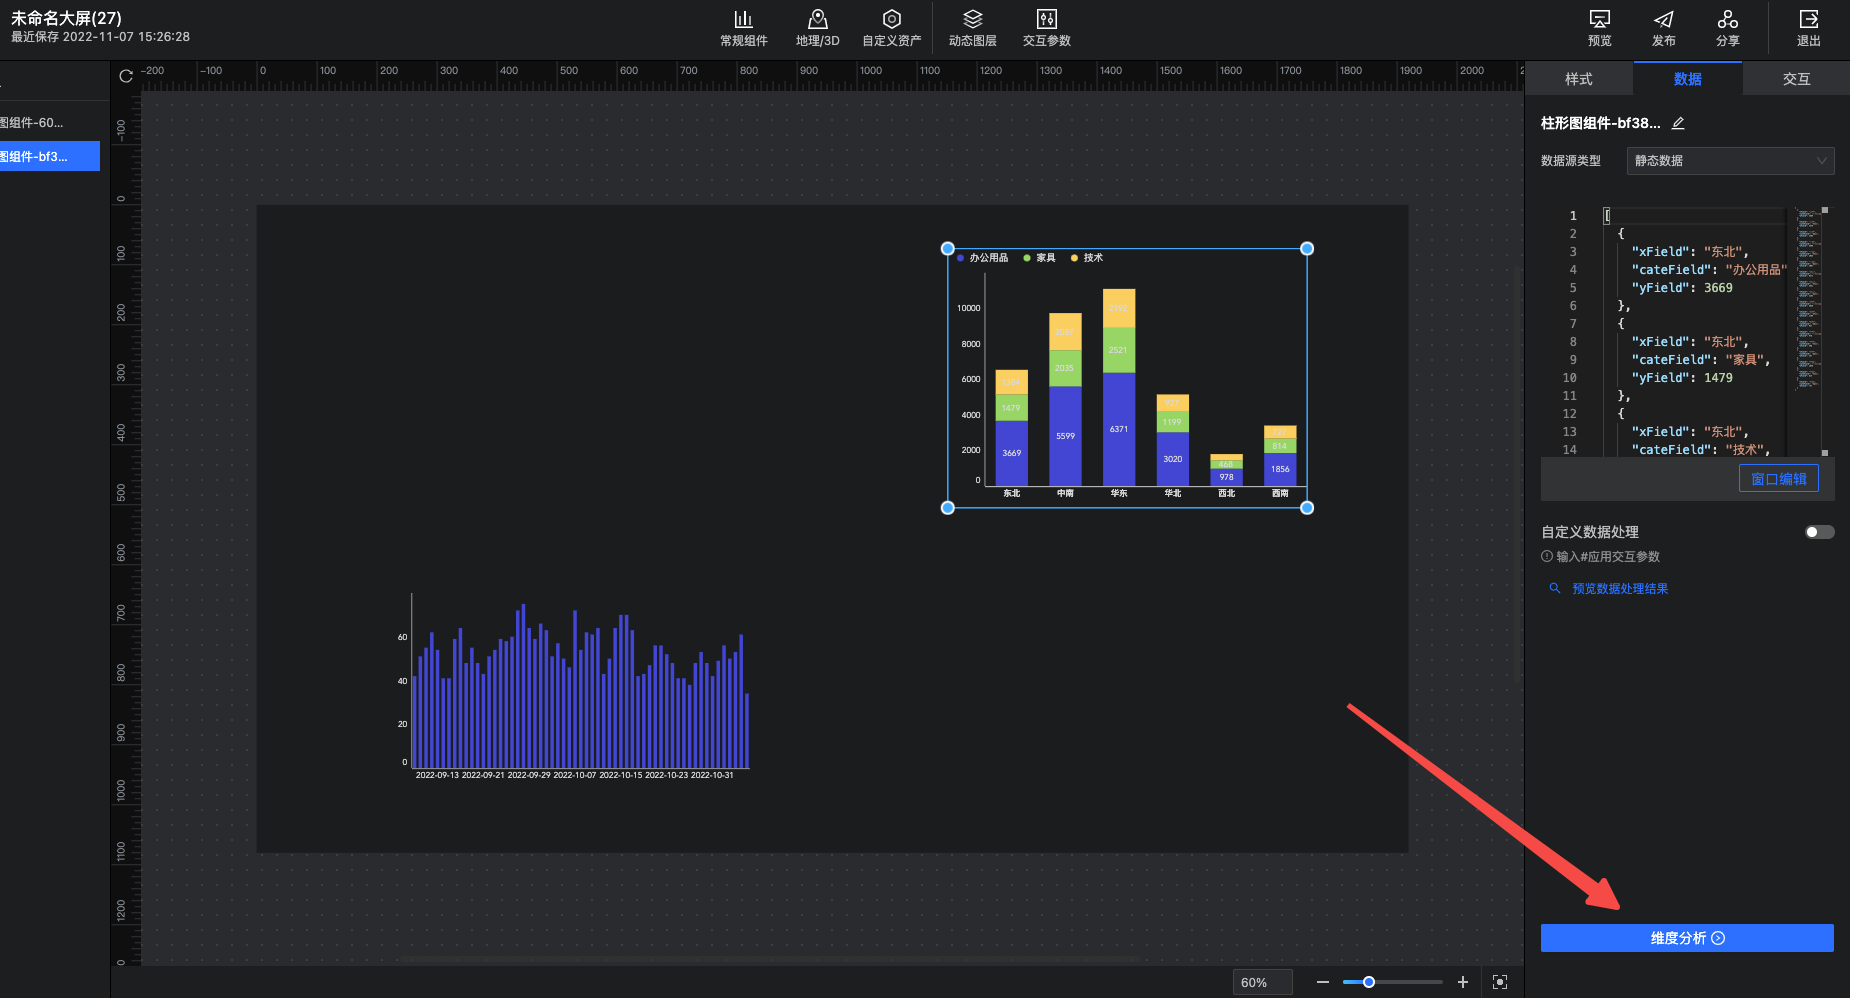Click the pencil icon to rename component

click(1678, 123)
